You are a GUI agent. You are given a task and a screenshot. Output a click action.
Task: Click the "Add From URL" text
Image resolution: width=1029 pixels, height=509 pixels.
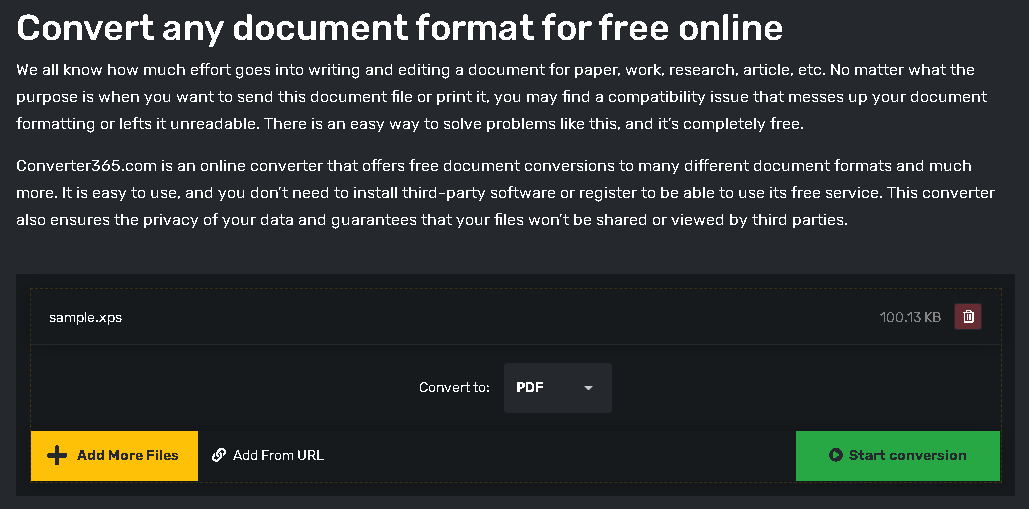pos(278,455)
